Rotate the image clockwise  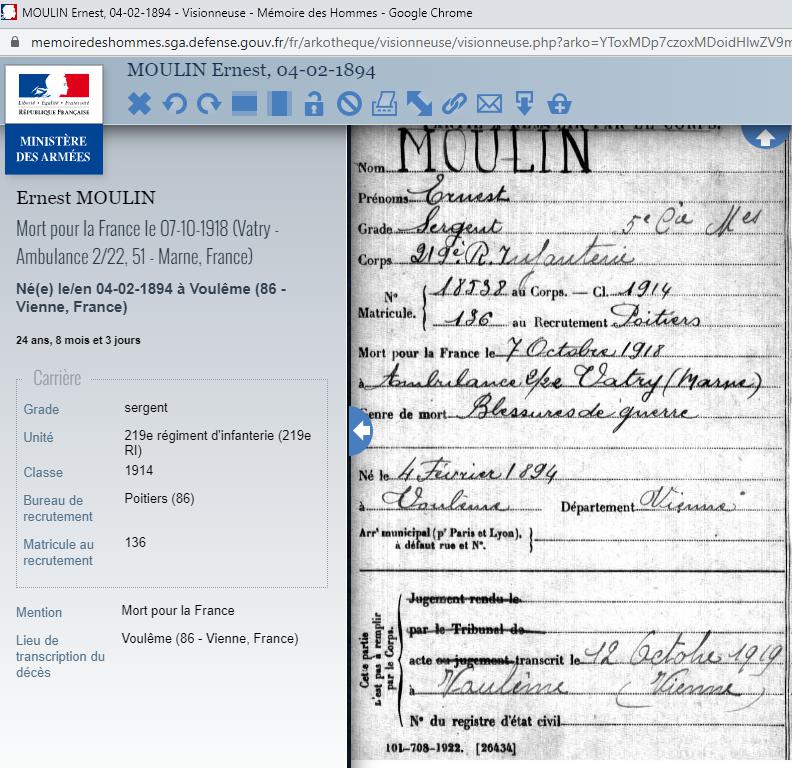209,104
